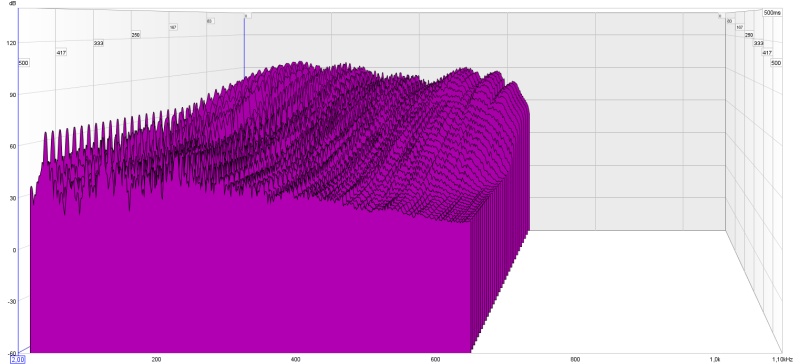
Task: Click the 333 time label on right wall
Action: tap(759, 43)
